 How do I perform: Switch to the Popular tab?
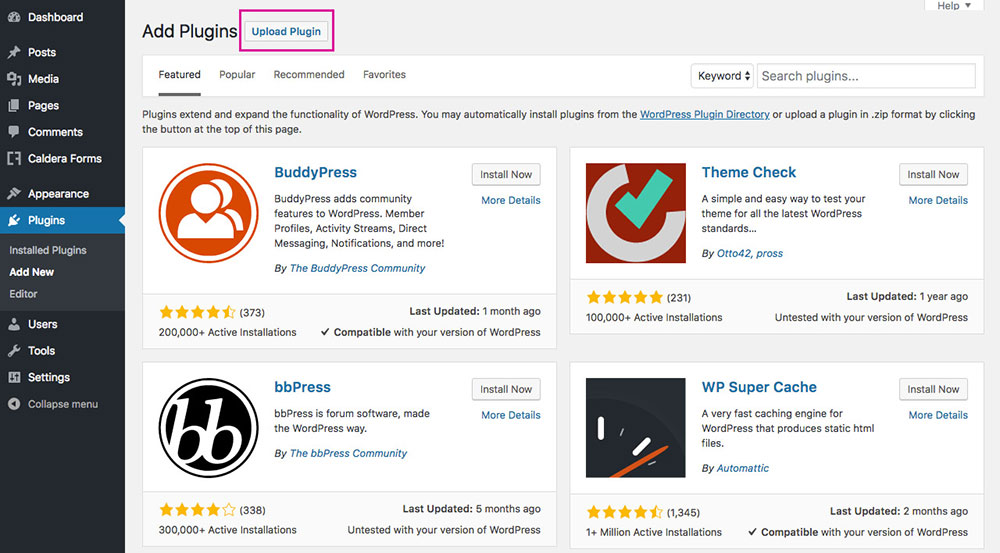coord(237,75)
